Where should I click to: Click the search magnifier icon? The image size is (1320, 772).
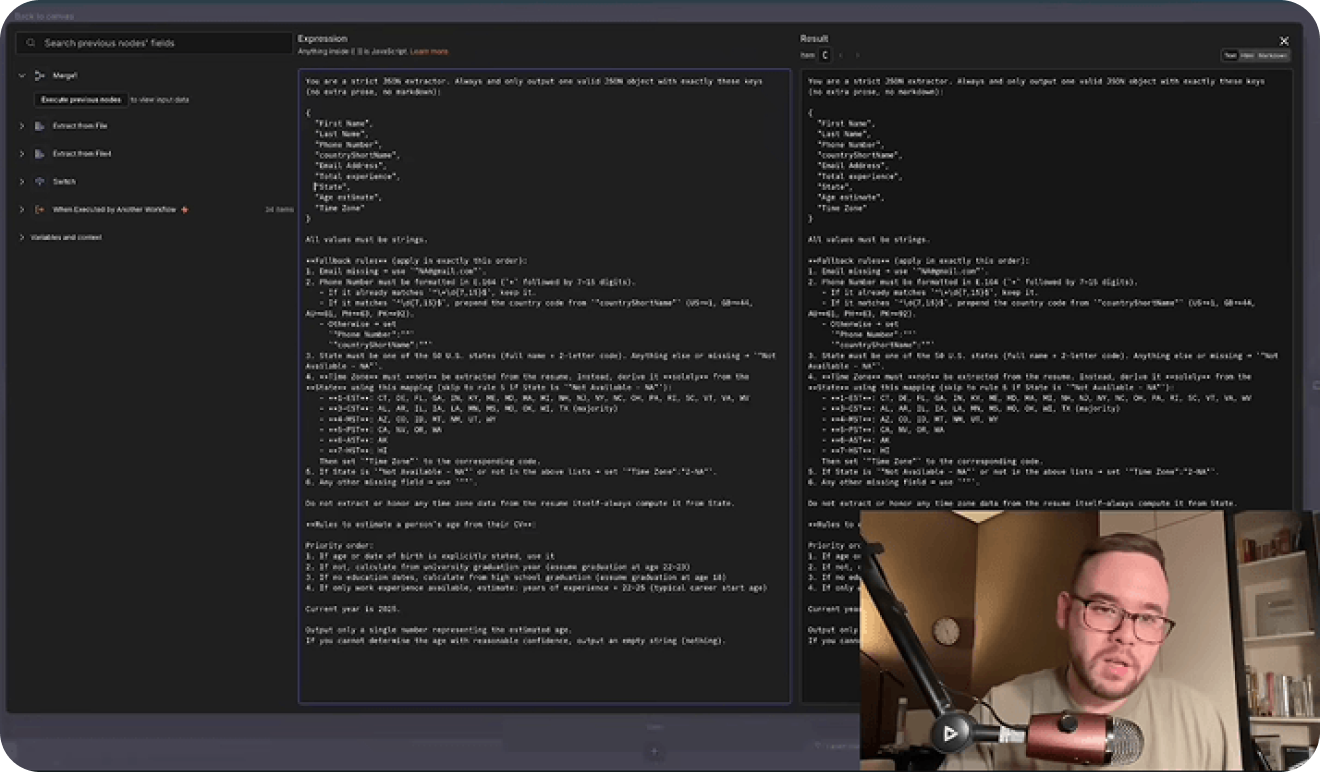31,43
